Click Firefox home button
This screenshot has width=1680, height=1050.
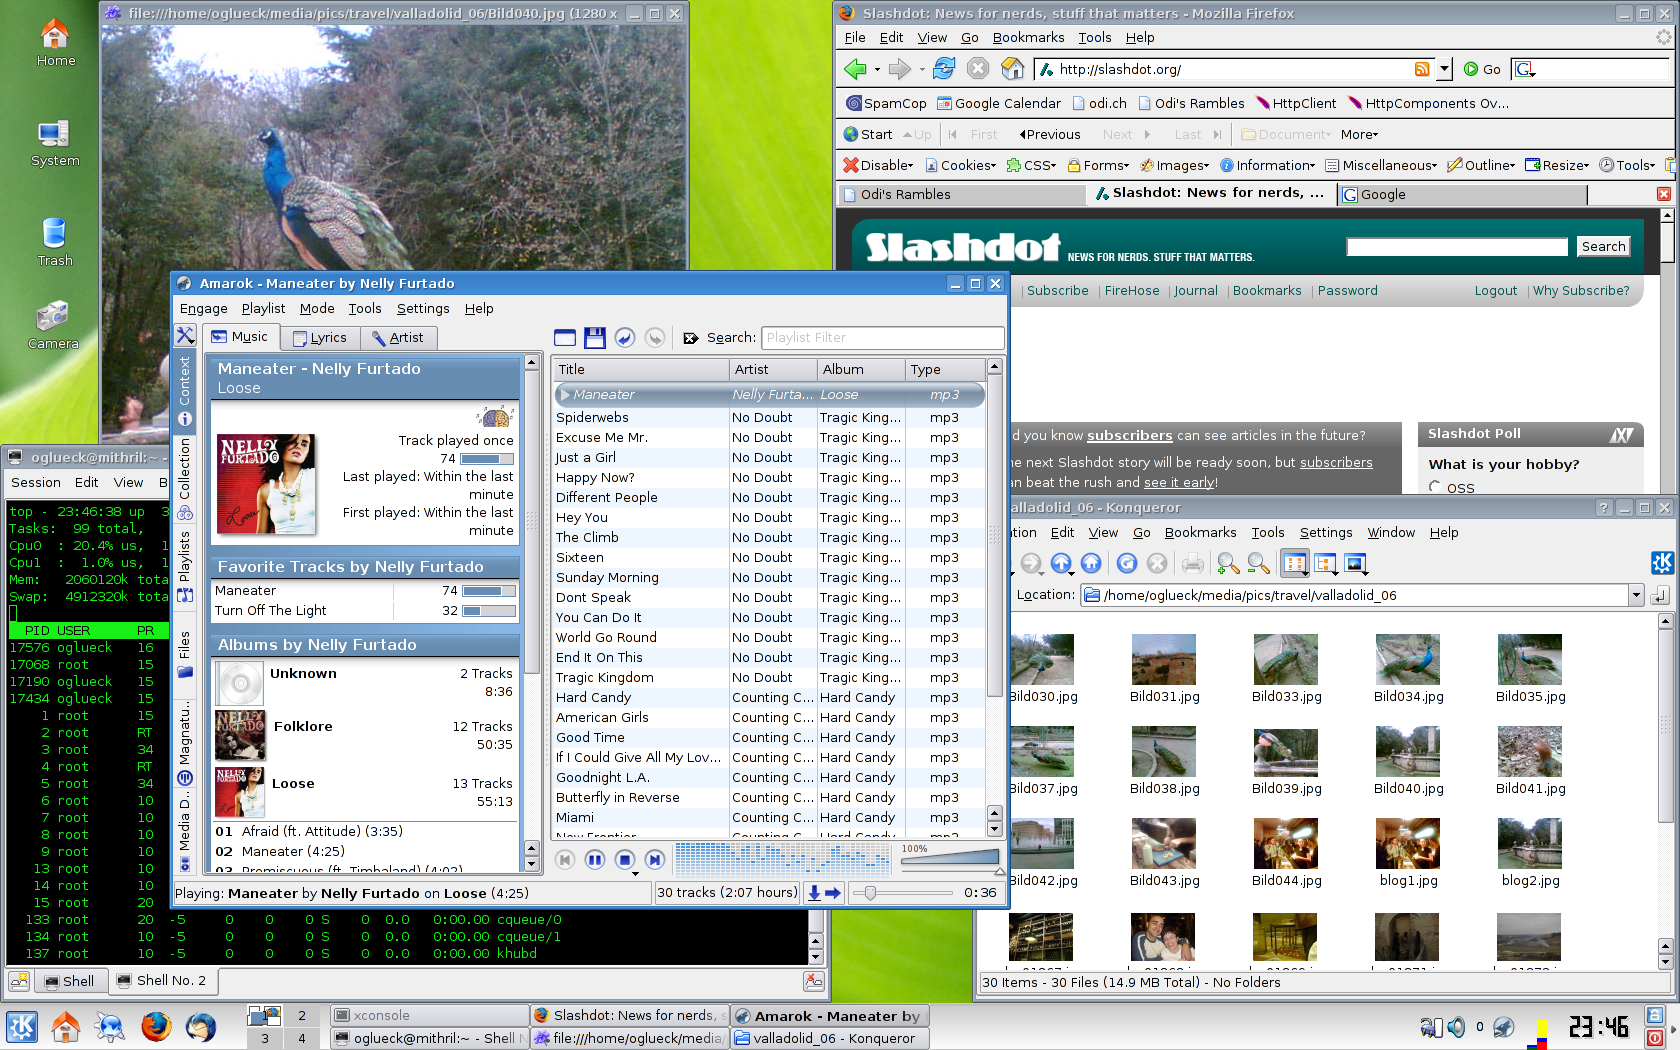(x=1012, y=69)
